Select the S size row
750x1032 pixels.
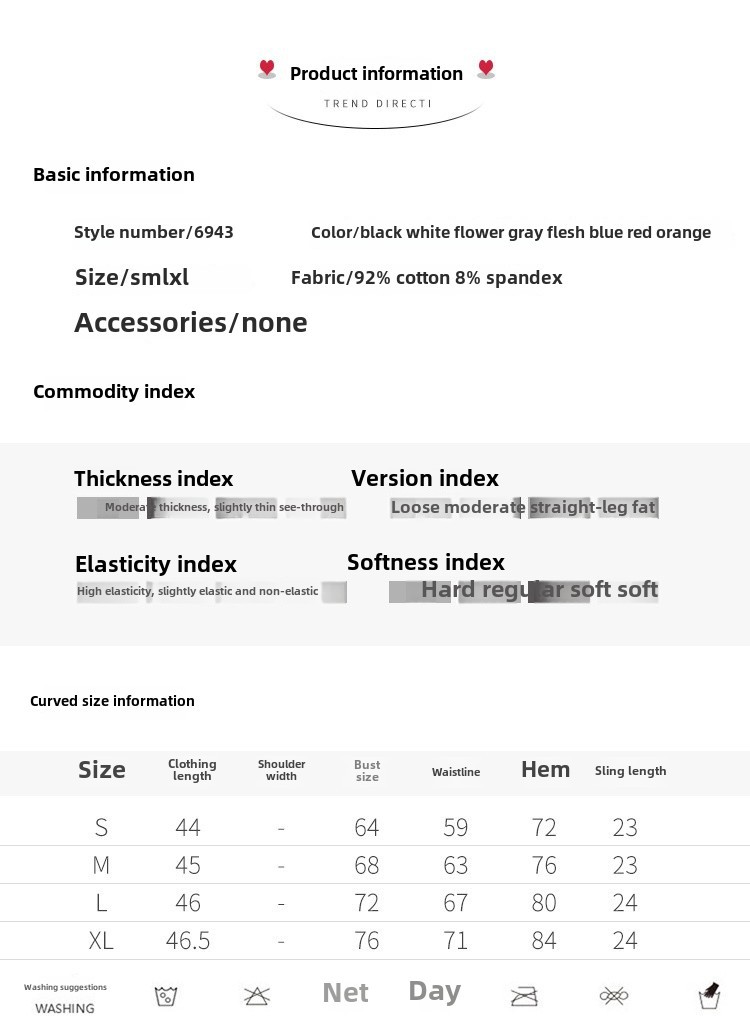coord(375,827)
